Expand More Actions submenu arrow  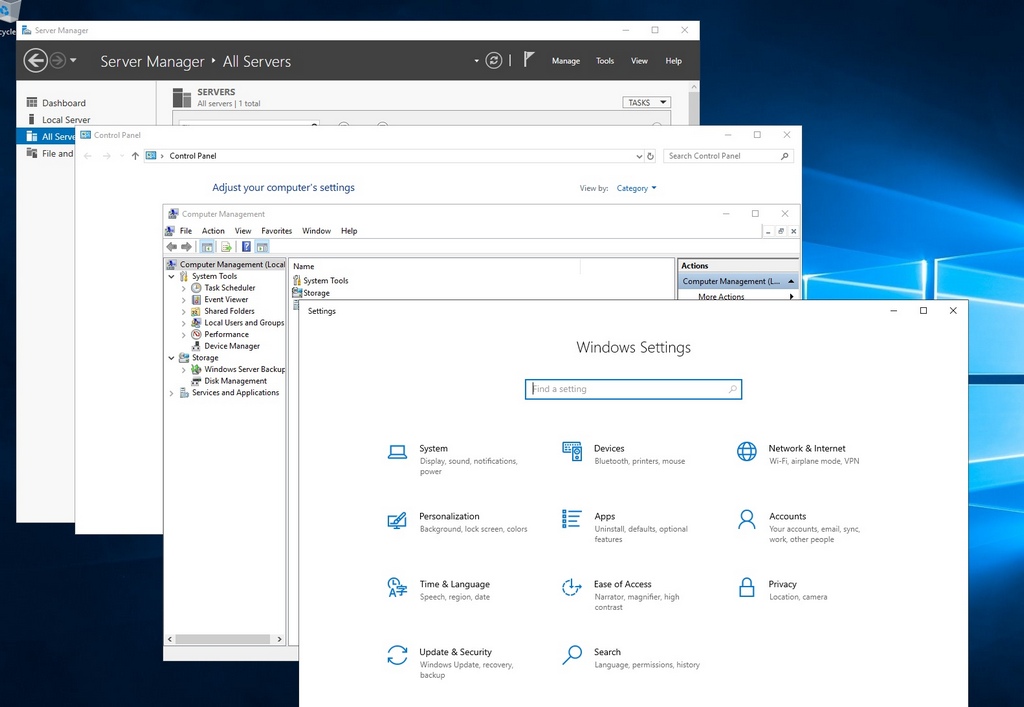tap(792, 296)
